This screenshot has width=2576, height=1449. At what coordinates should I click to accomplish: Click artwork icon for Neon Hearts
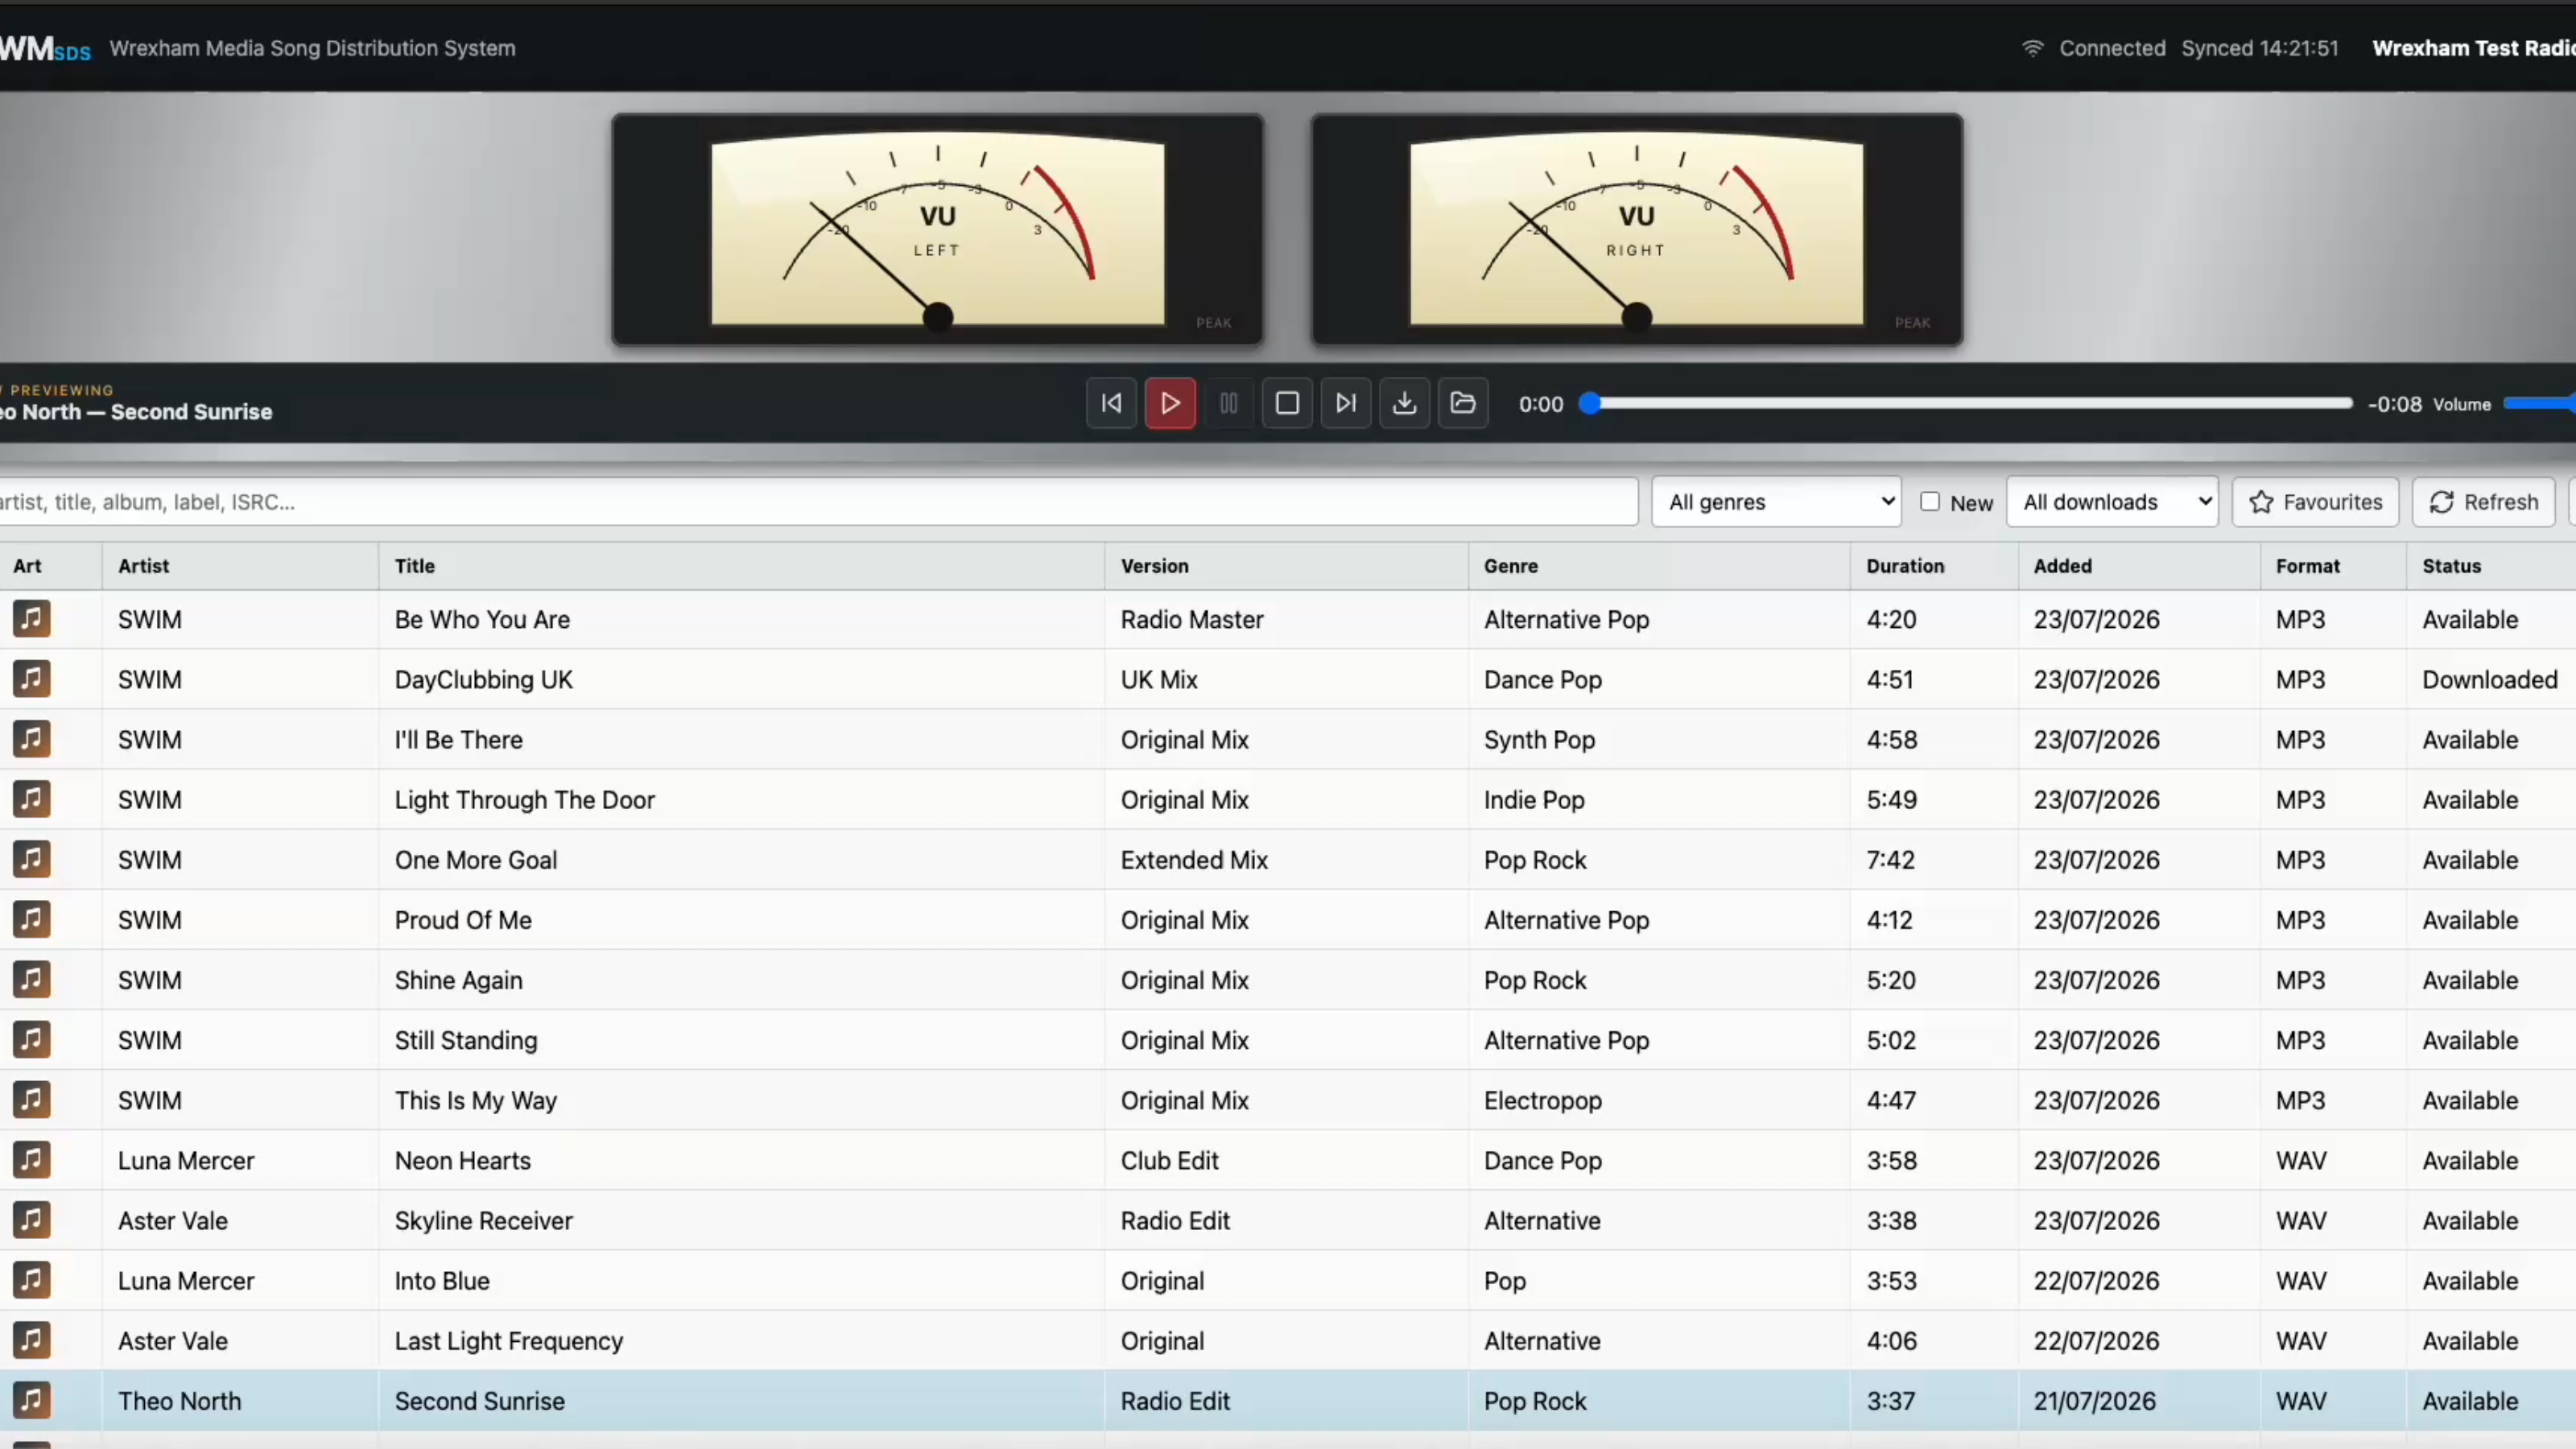coord(31,1160)
